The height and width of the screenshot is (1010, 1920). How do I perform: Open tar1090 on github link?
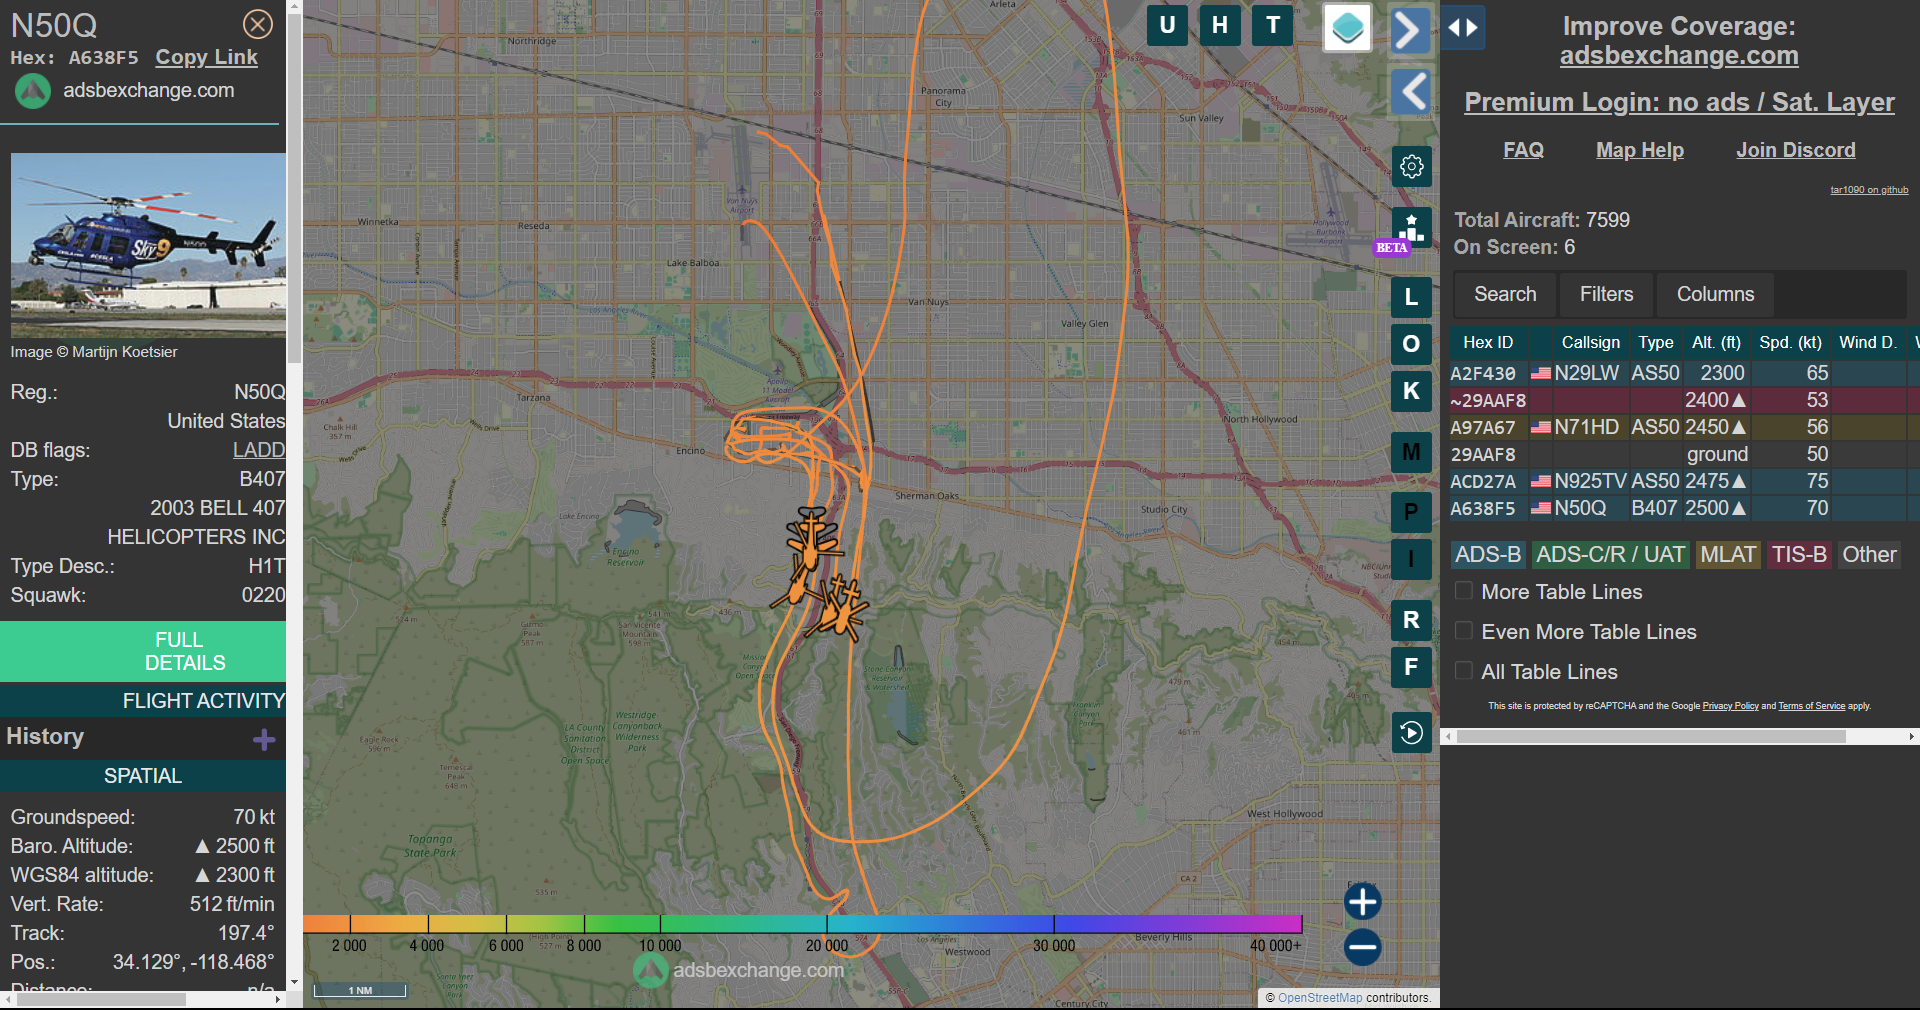tap(1868, 190)
